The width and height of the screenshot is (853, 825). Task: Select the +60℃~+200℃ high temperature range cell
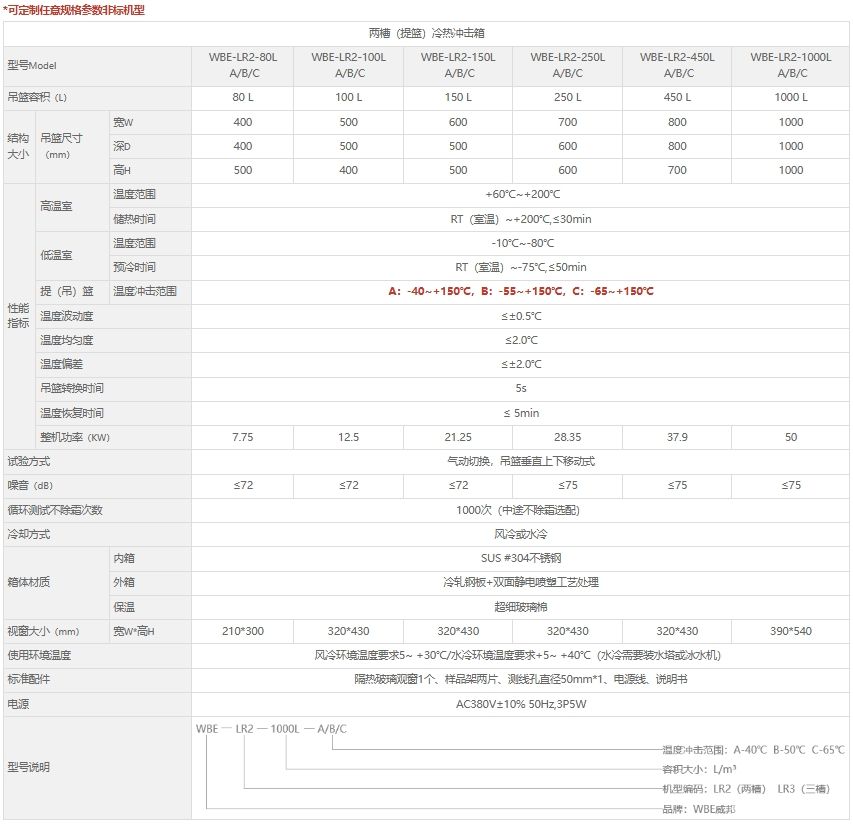click(520, 194)
